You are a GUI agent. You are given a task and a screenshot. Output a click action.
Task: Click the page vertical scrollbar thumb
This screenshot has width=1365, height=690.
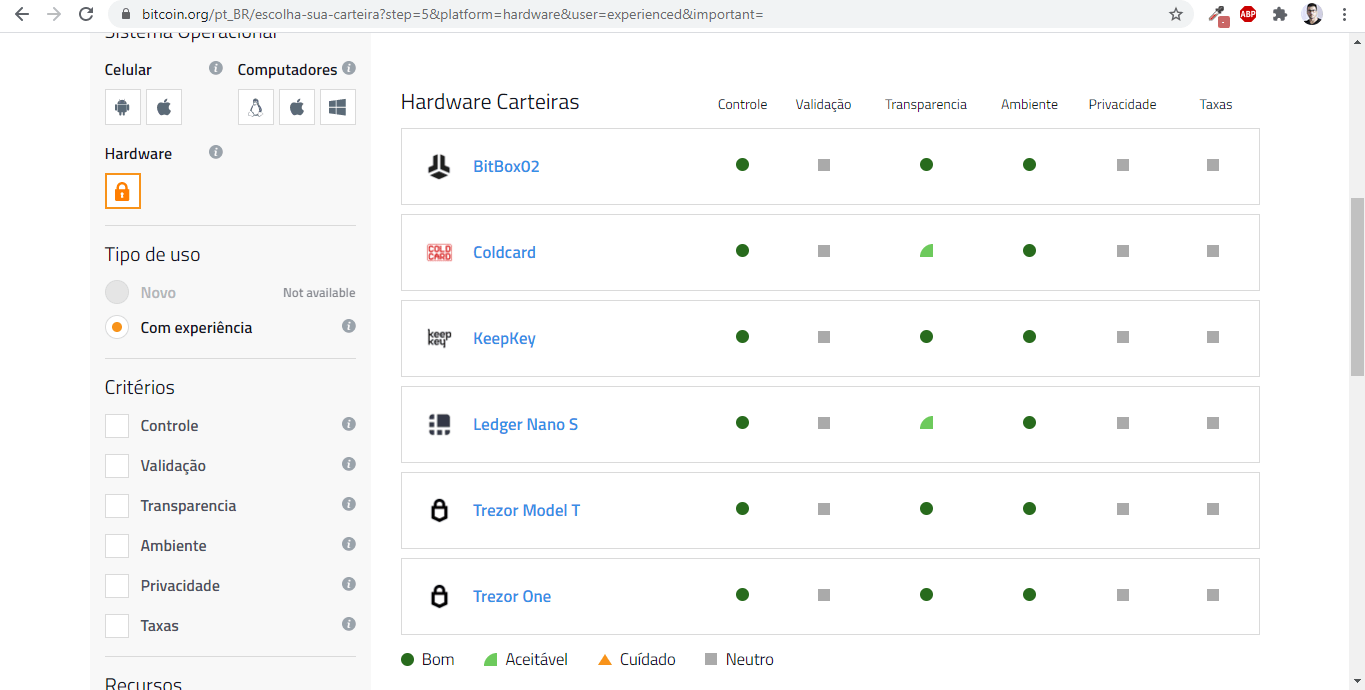(1357, 285)
